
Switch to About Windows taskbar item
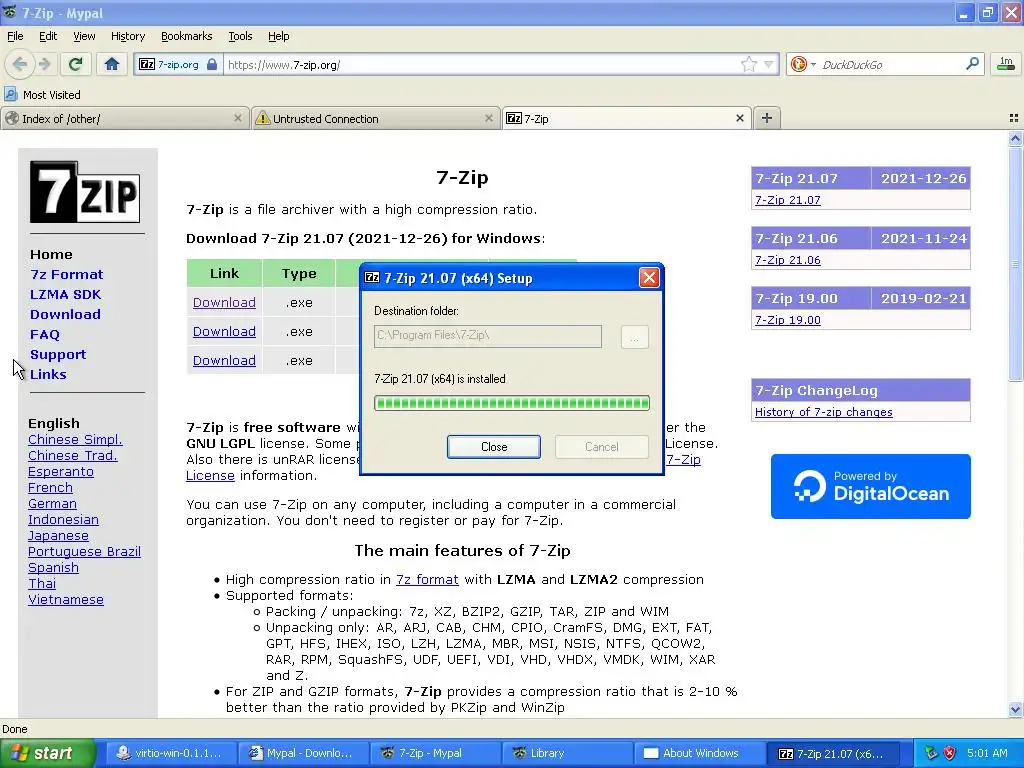click(701, 754)
